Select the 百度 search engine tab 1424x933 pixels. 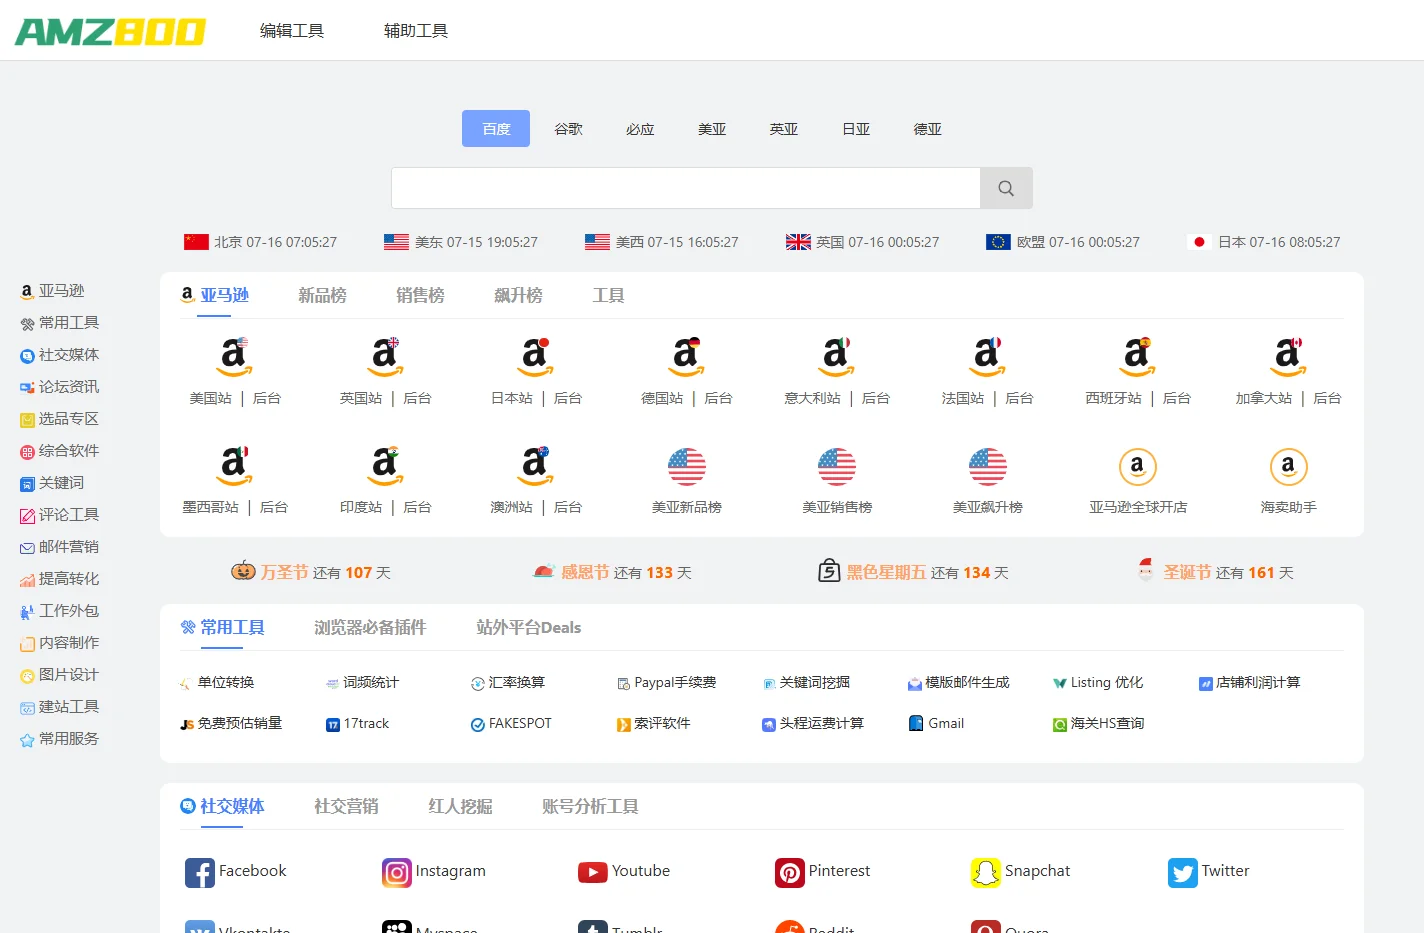[496, 129]
